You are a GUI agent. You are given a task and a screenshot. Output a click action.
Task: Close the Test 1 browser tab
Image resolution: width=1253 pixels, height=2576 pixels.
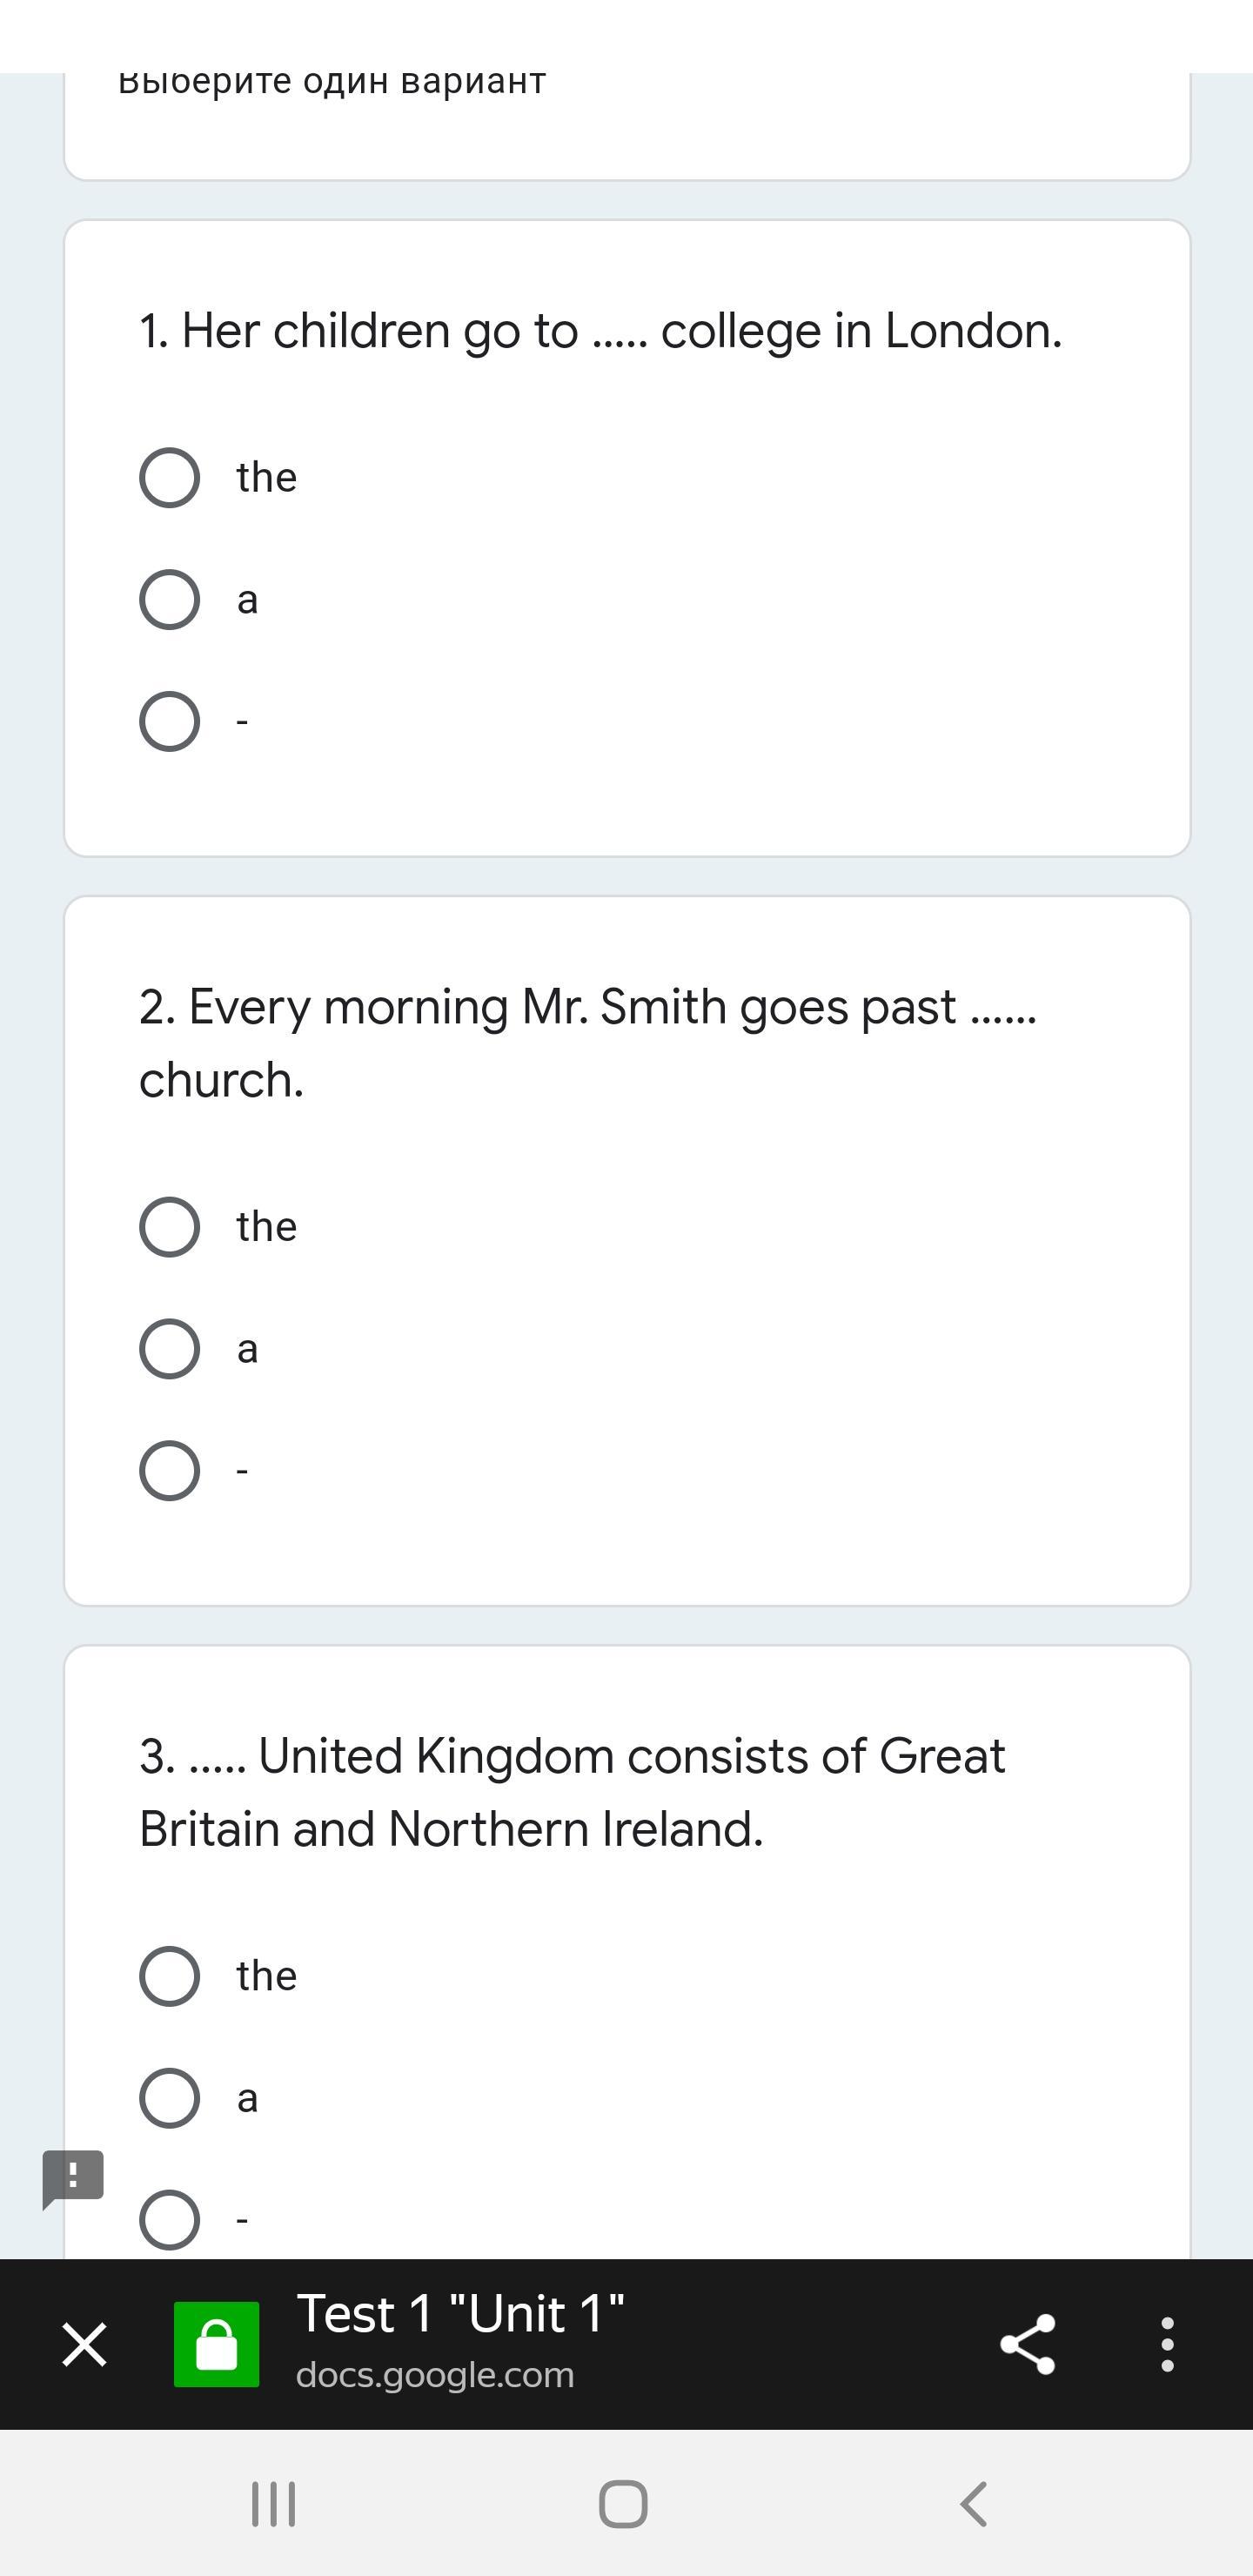(84, 2344)
